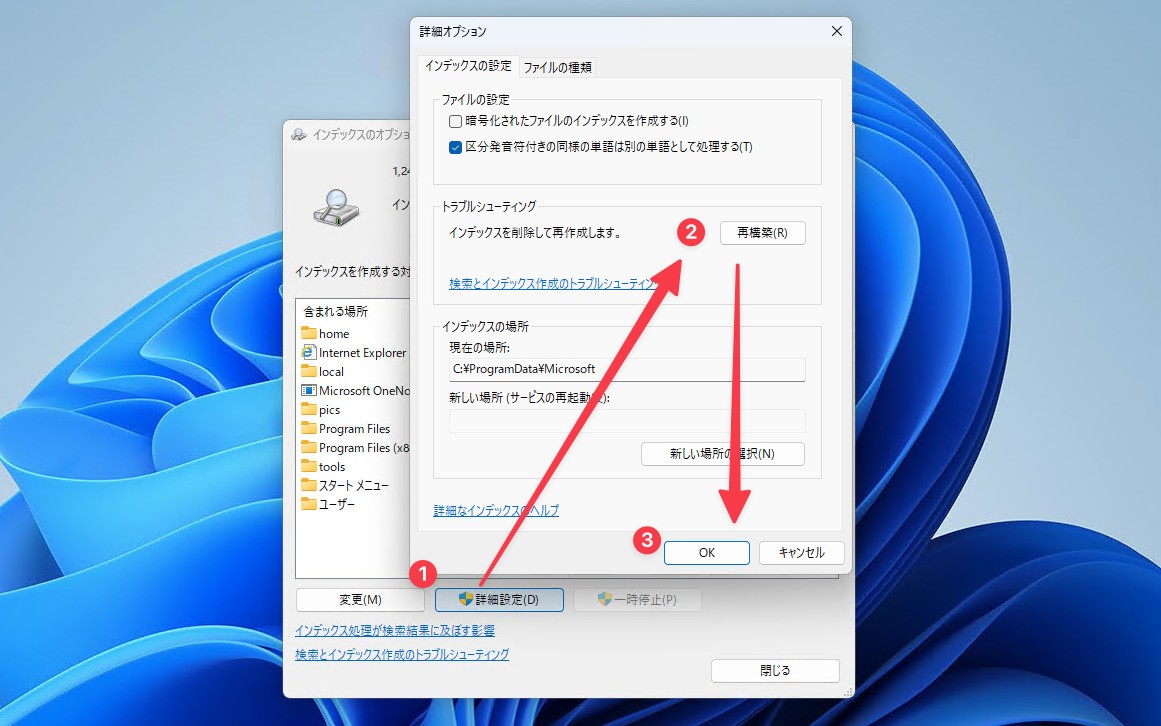Image resolution: width=1161 pixels, height=726 pixels.
Task: Click the 一時停止(P) button
Action: click(x=638, y=599)
